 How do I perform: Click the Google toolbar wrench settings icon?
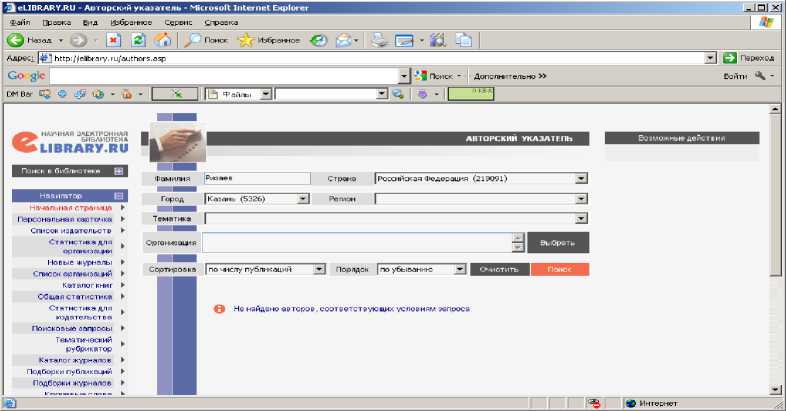(760, 76)
